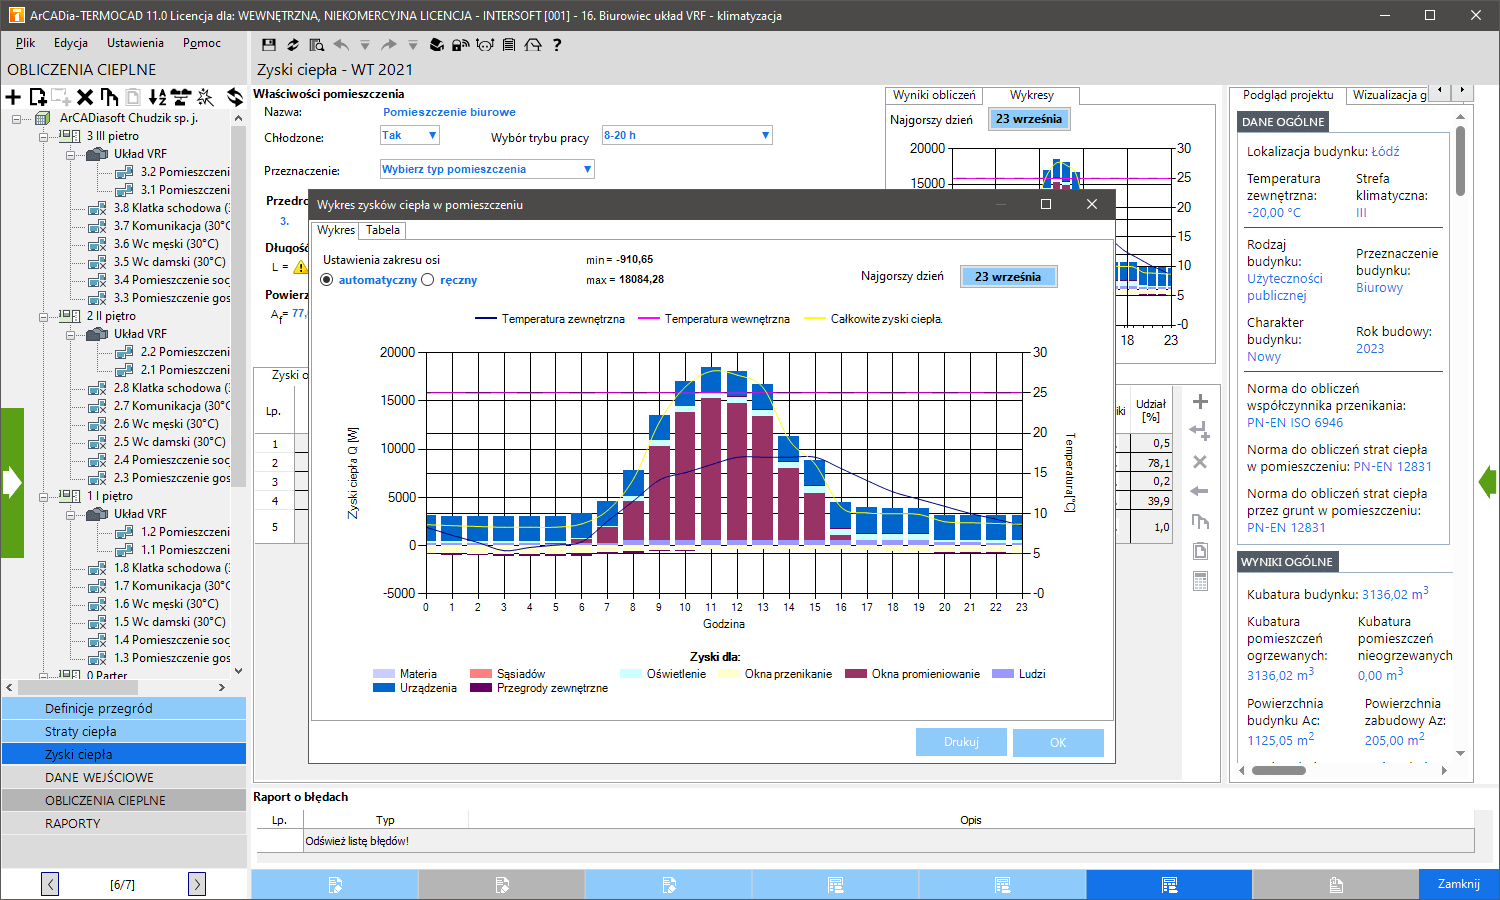Select 3.8 Klatka schodowa tree item
The height and width of the screenshot is (900, 1500).
click(171, 208)
